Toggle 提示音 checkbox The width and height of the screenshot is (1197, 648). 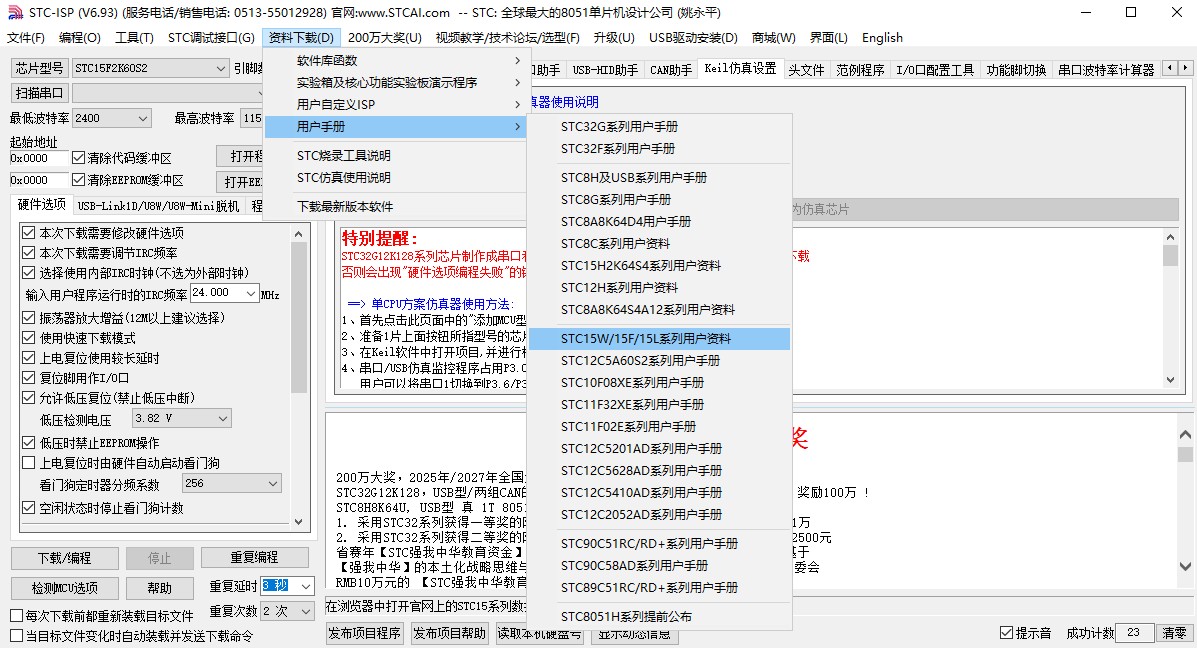click(1006, 633)
